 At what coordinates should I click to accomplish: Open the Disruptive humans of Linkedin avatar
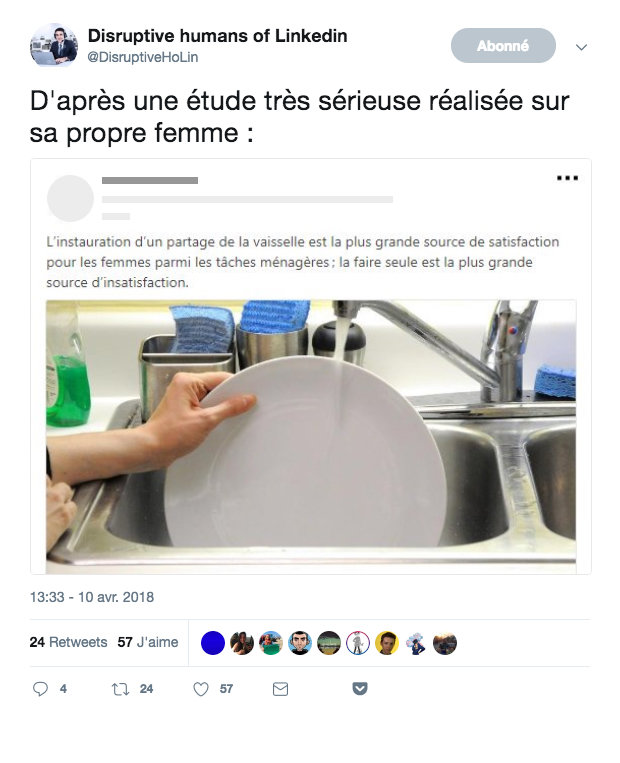click(x=54, y=45)
